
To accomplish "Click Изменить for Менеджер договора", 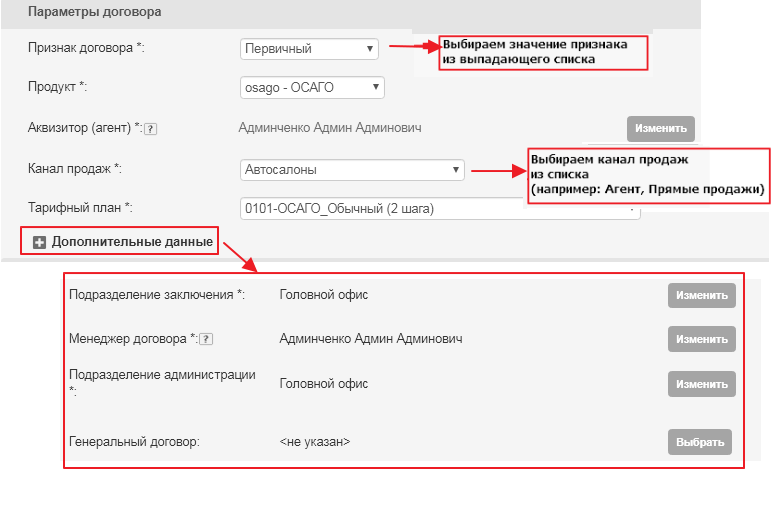I will tap(702, 339).
